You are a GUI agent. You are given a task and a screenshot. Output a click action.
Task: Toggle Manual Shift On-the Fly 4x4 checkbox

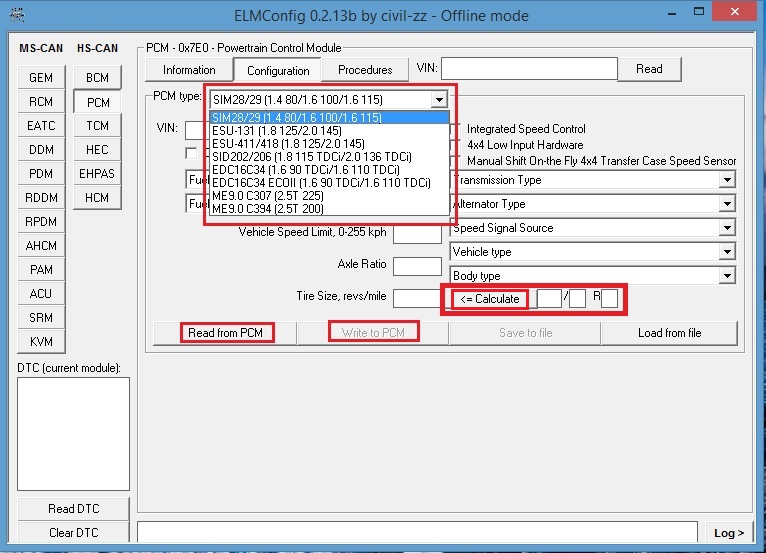tap(457, 161)
